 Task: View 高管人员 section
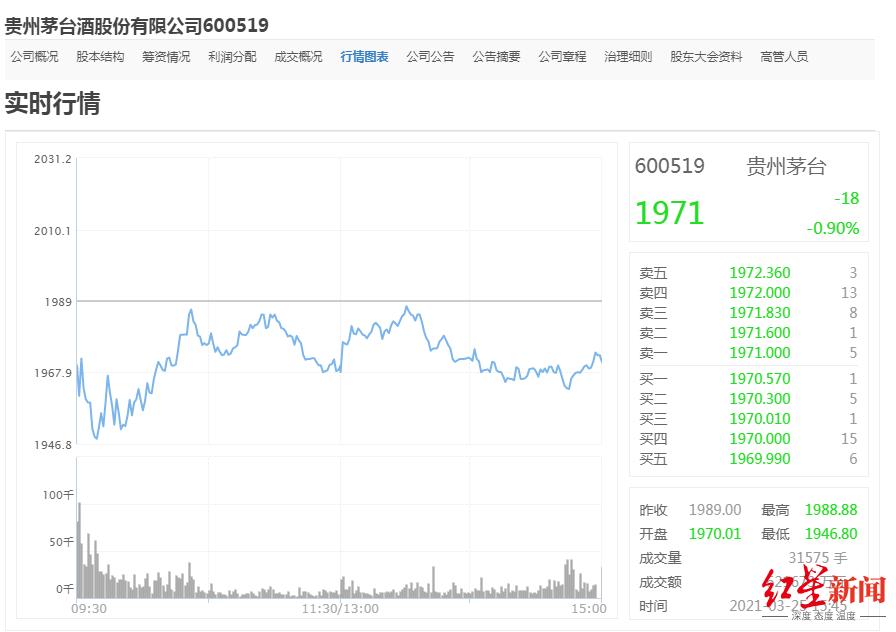[784, 57]
